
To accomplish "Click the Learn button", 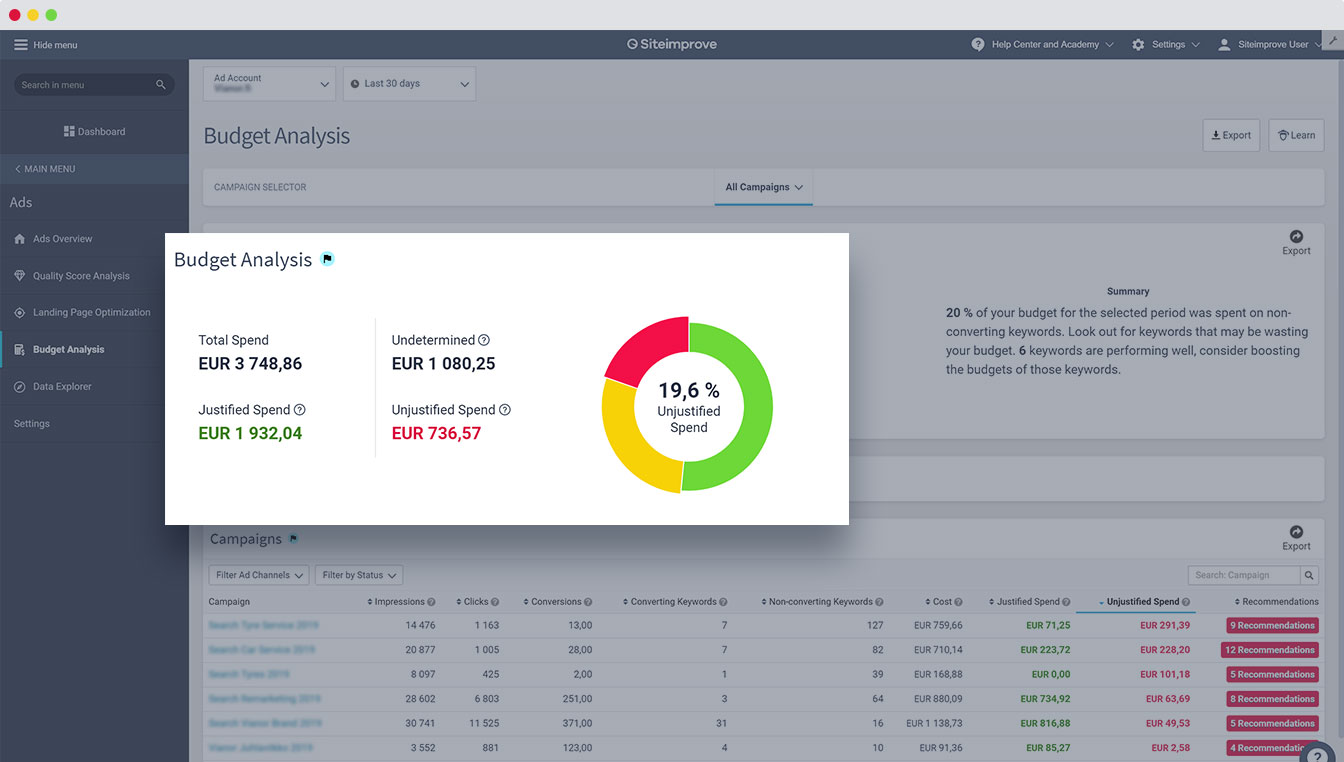I will pos(1296,135).
